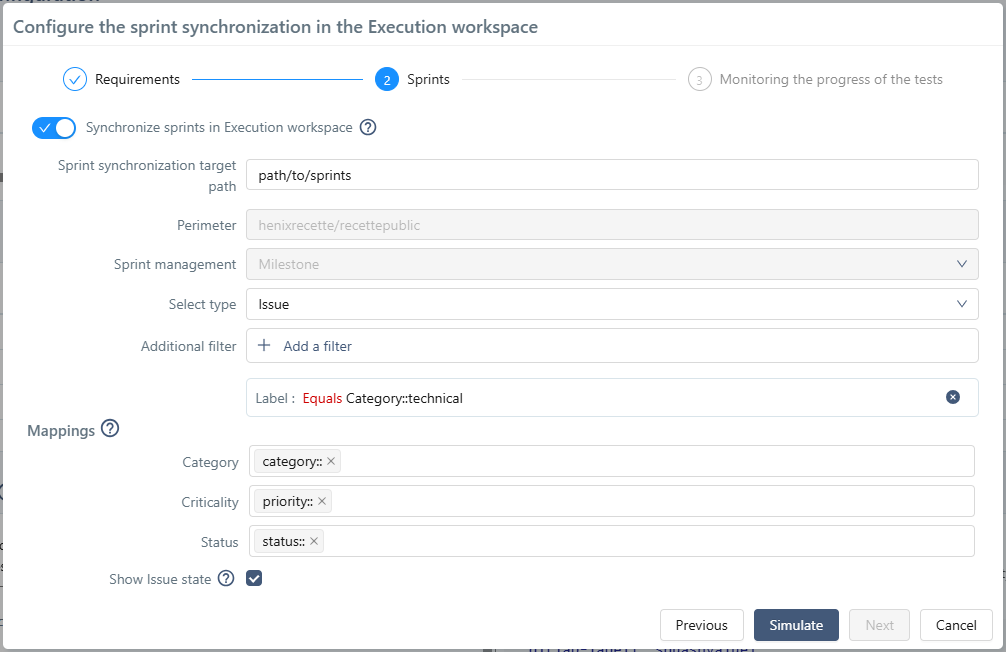Open the Show Issue state help icon

(x=226, y=578)
